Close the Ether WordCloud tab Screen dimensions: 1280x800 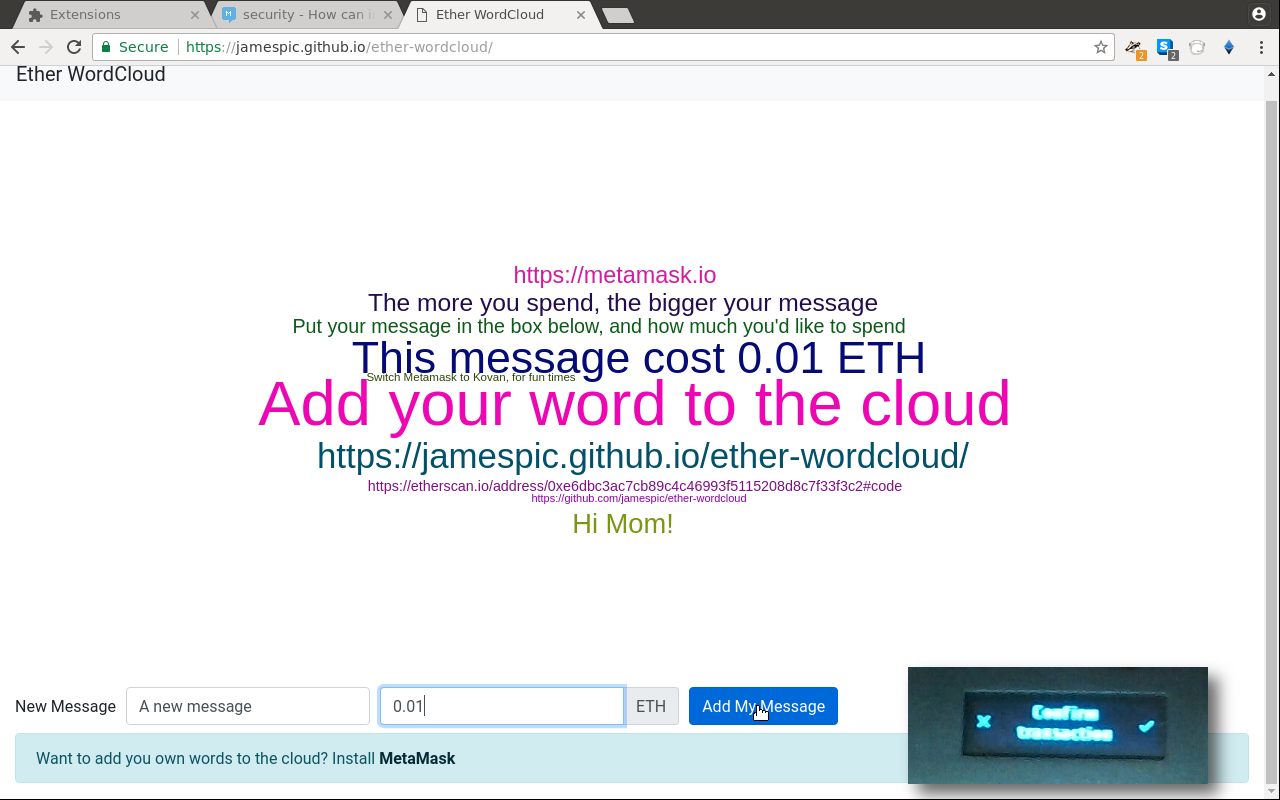[x=581, y=15]
